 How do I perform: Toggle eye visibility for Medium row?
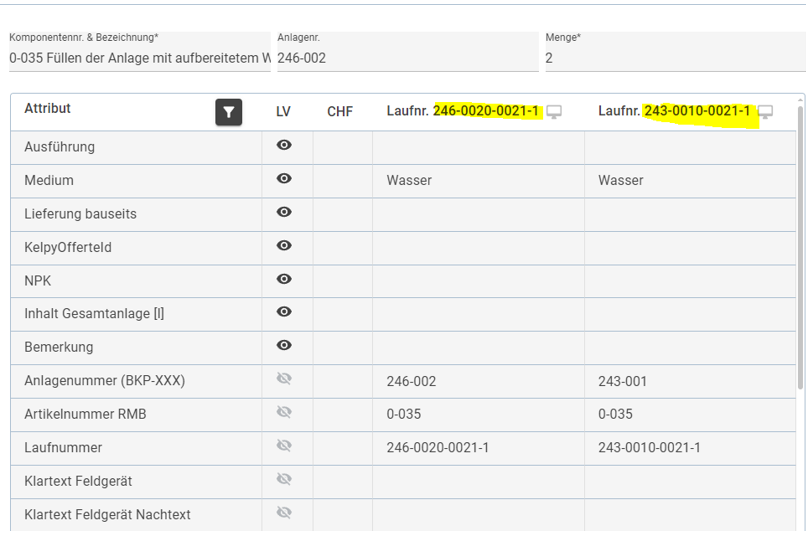284,179
